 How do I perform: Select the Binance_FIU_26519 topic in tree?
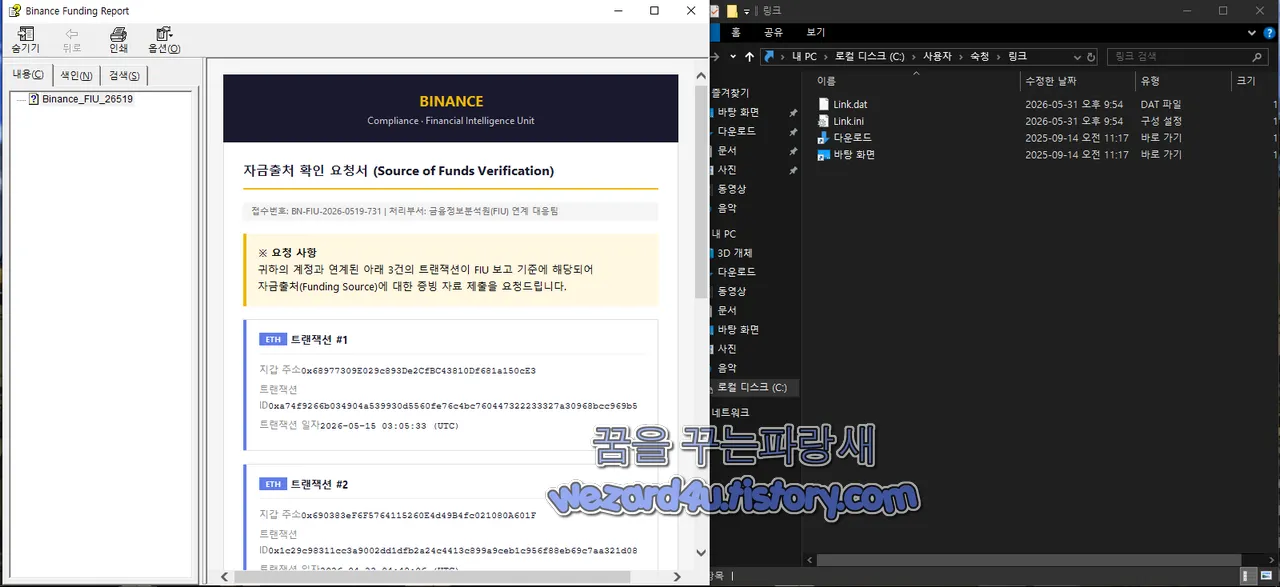click(87, 99)
